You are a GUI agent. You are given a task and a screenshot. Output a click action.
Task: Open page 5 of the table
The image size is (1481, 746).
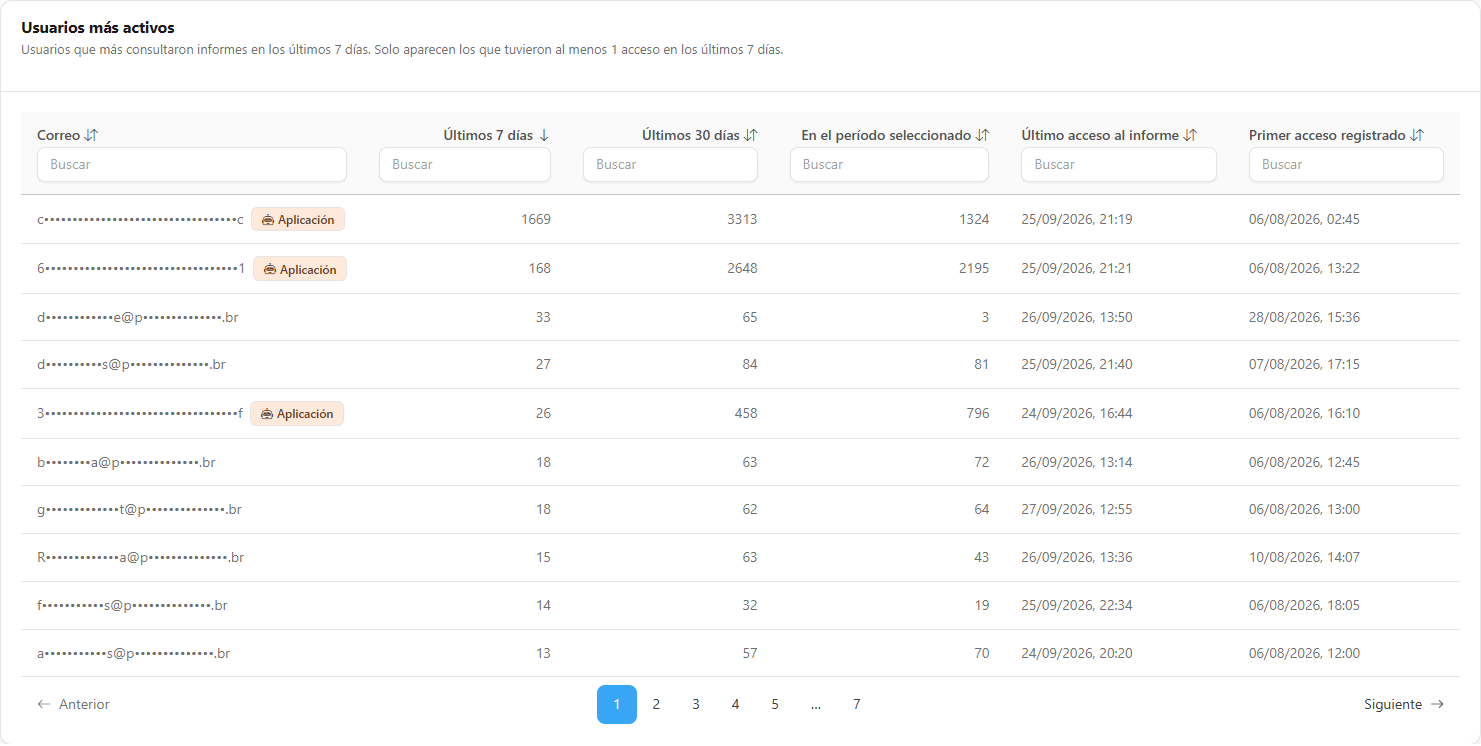point(775,704)
